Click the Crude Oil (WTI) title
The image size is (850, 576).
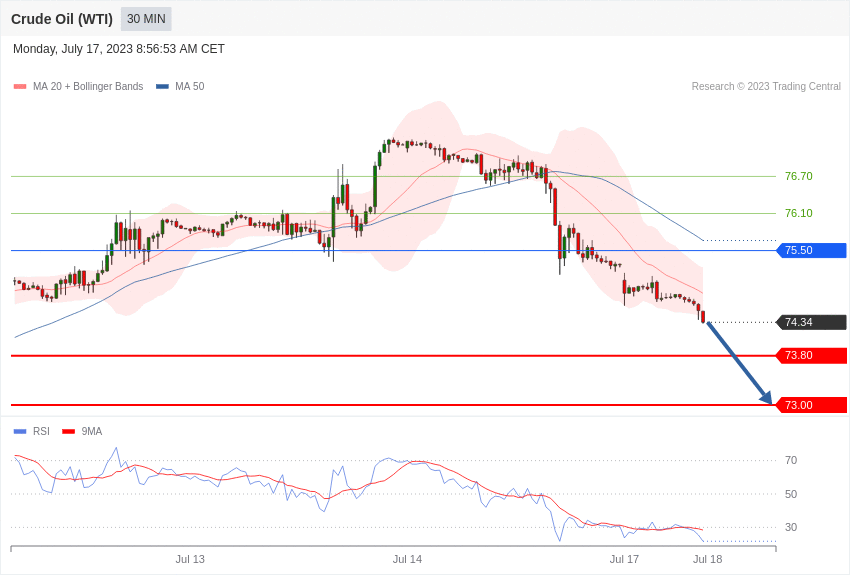[x=62, y=19]
